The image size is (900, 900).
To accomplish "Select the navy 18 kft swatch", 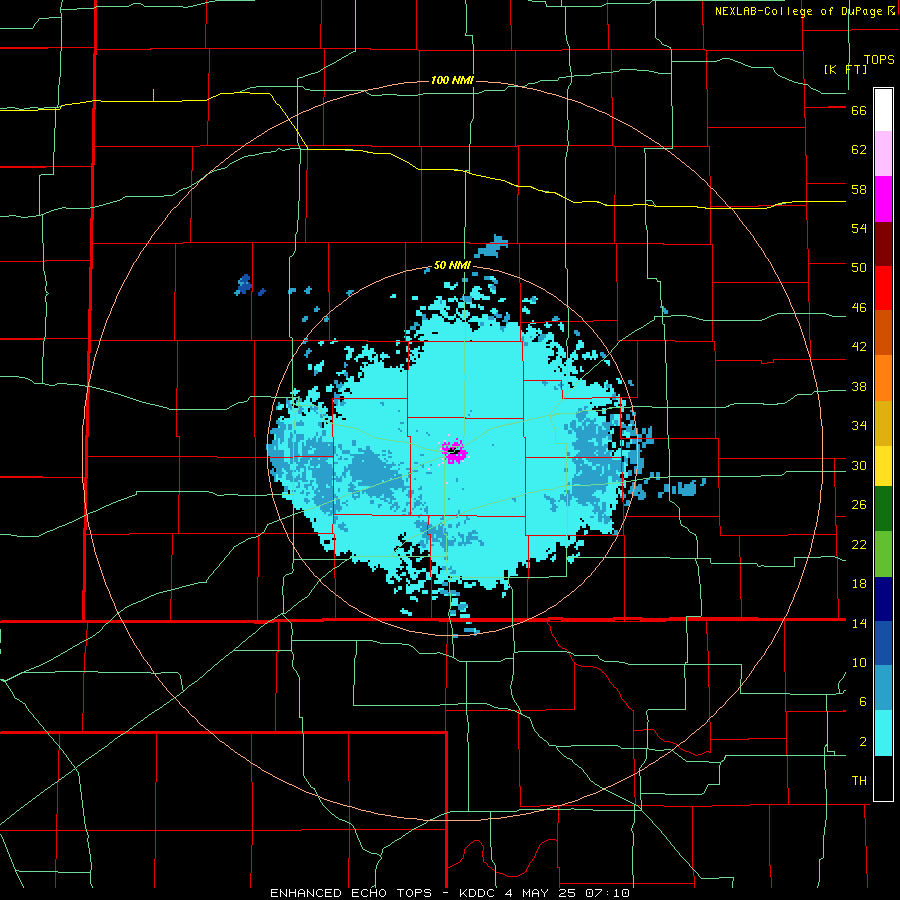I will (883, 599).
